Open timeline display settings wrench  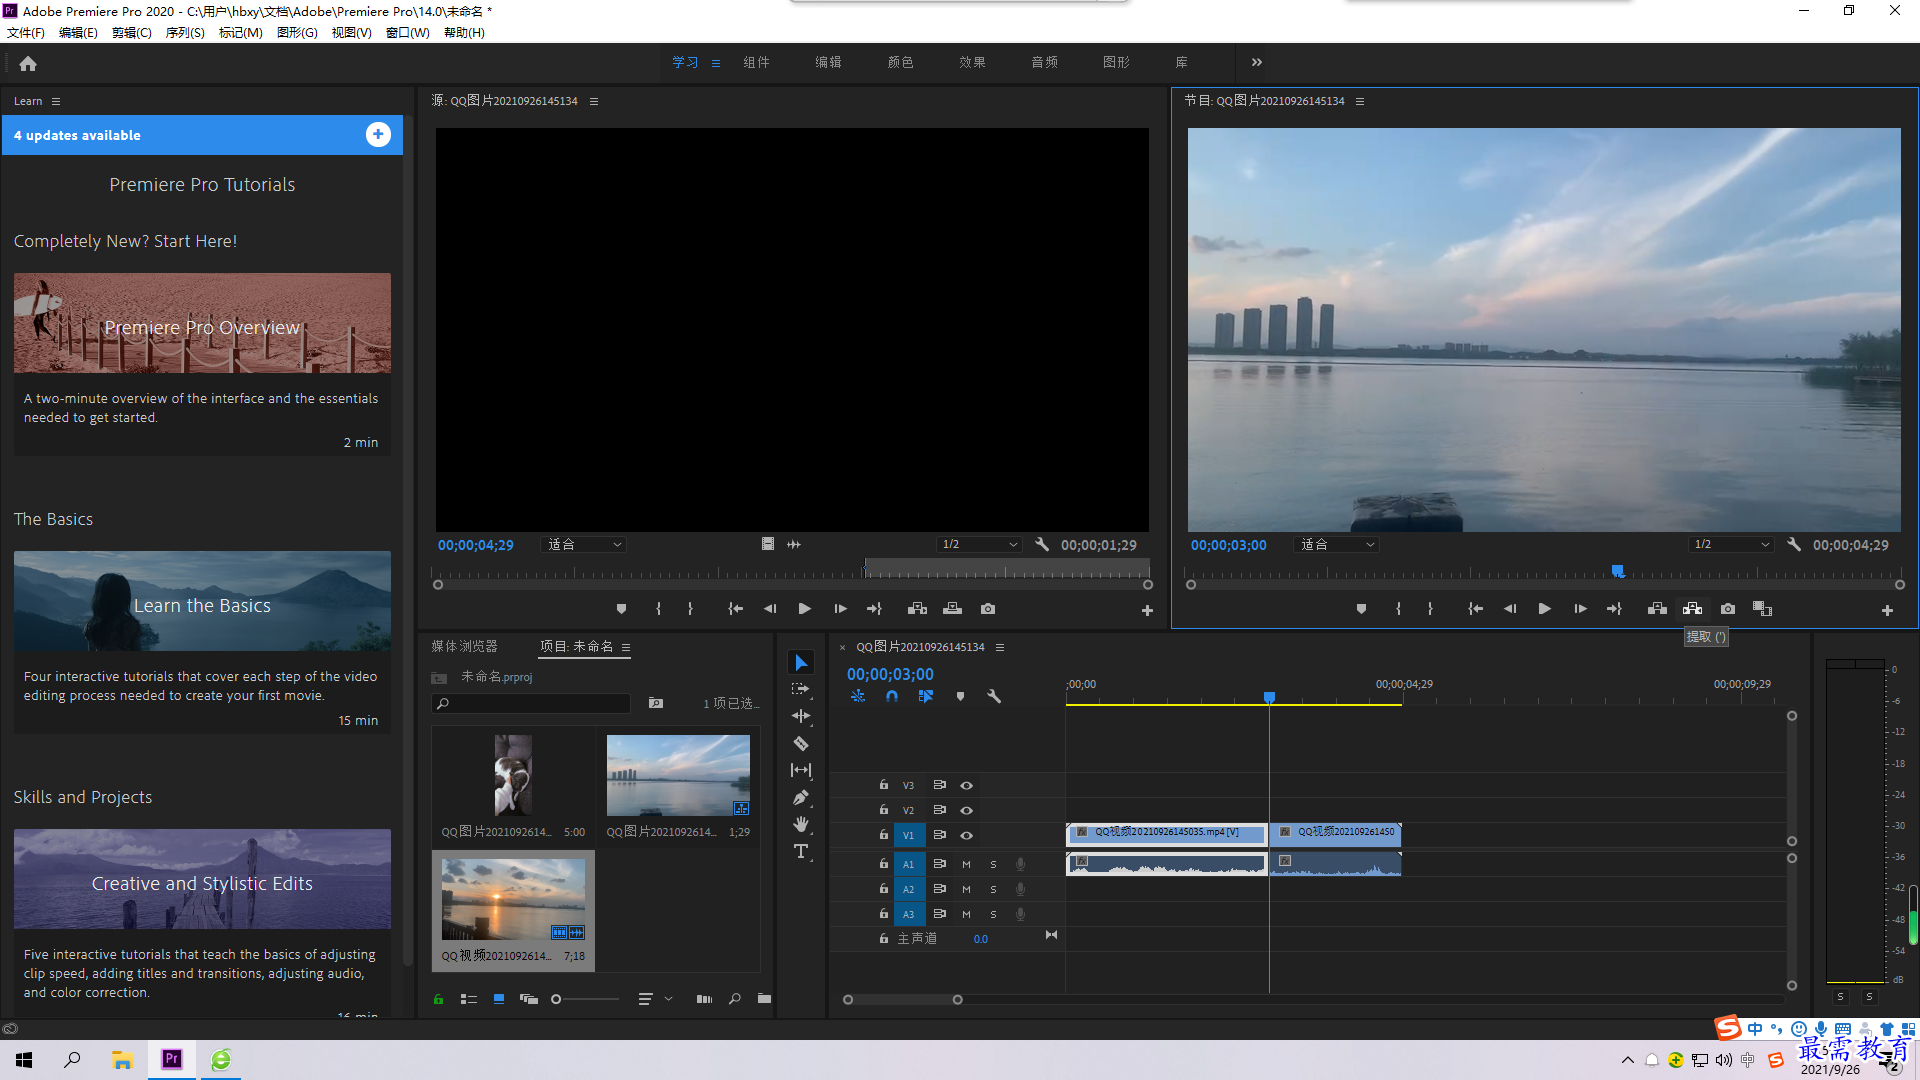tap(994, 696)
